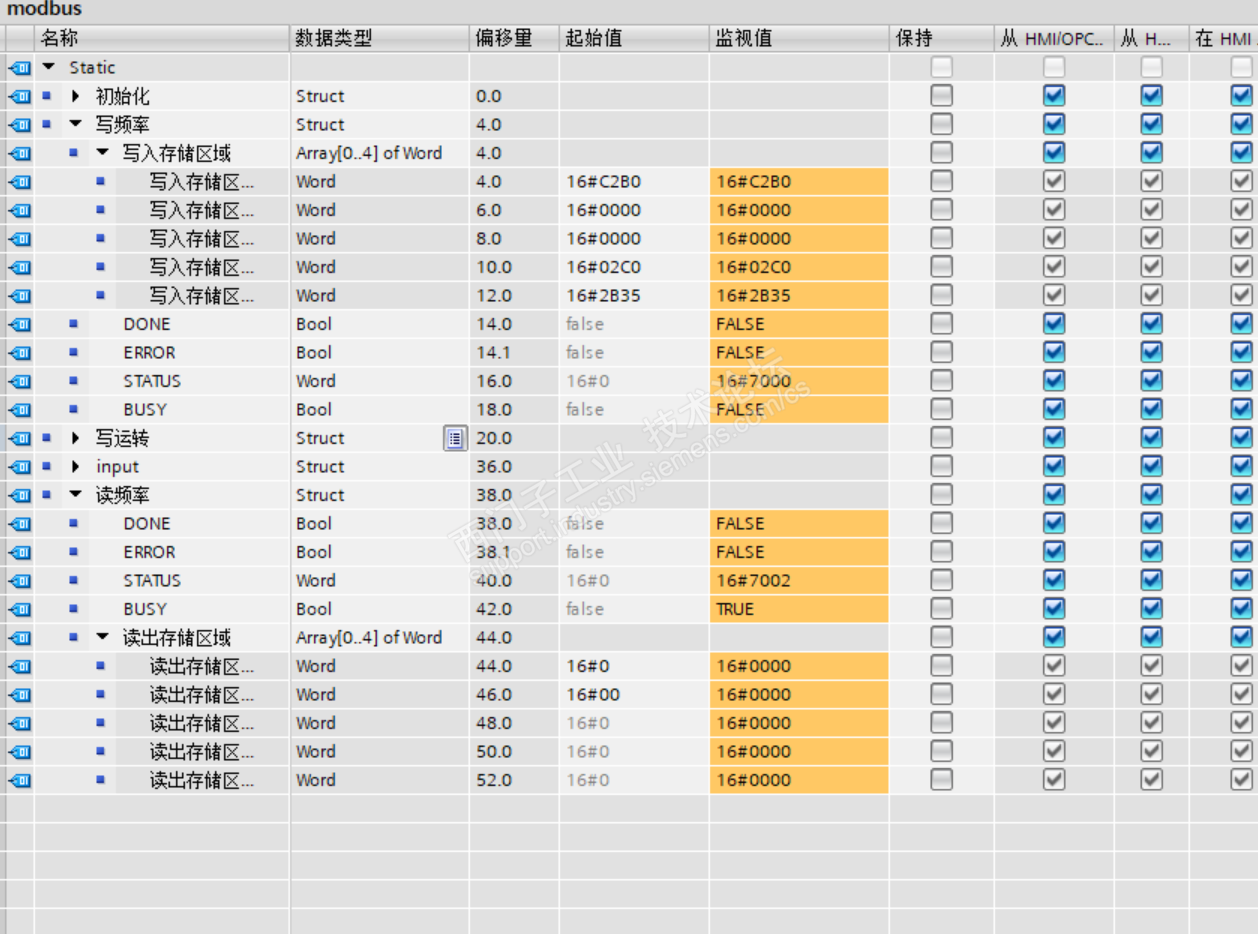
Task: Collapse the Static section
Action: click(x=47, y=68)
